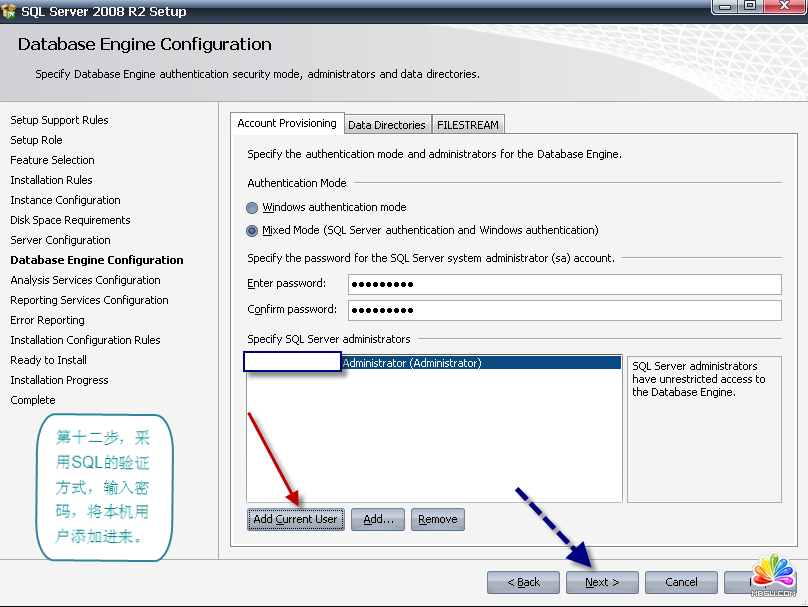Cancel the SQL Server setup
The width and height of the screenshot is (808, 607).
coord(681,582)
